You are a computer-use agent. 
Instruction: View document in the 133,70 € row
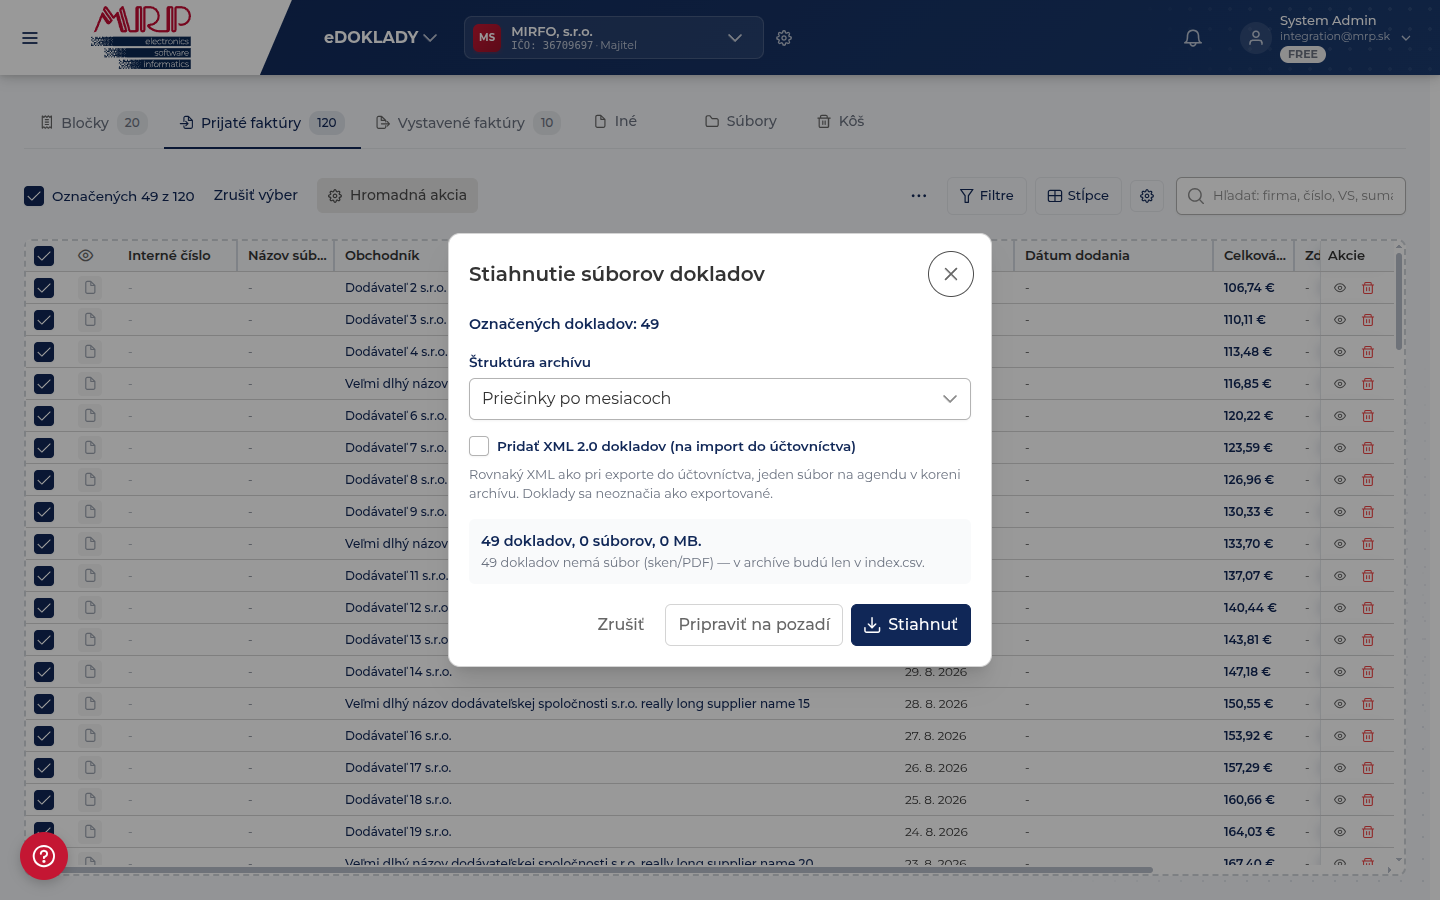point(1340,544)
